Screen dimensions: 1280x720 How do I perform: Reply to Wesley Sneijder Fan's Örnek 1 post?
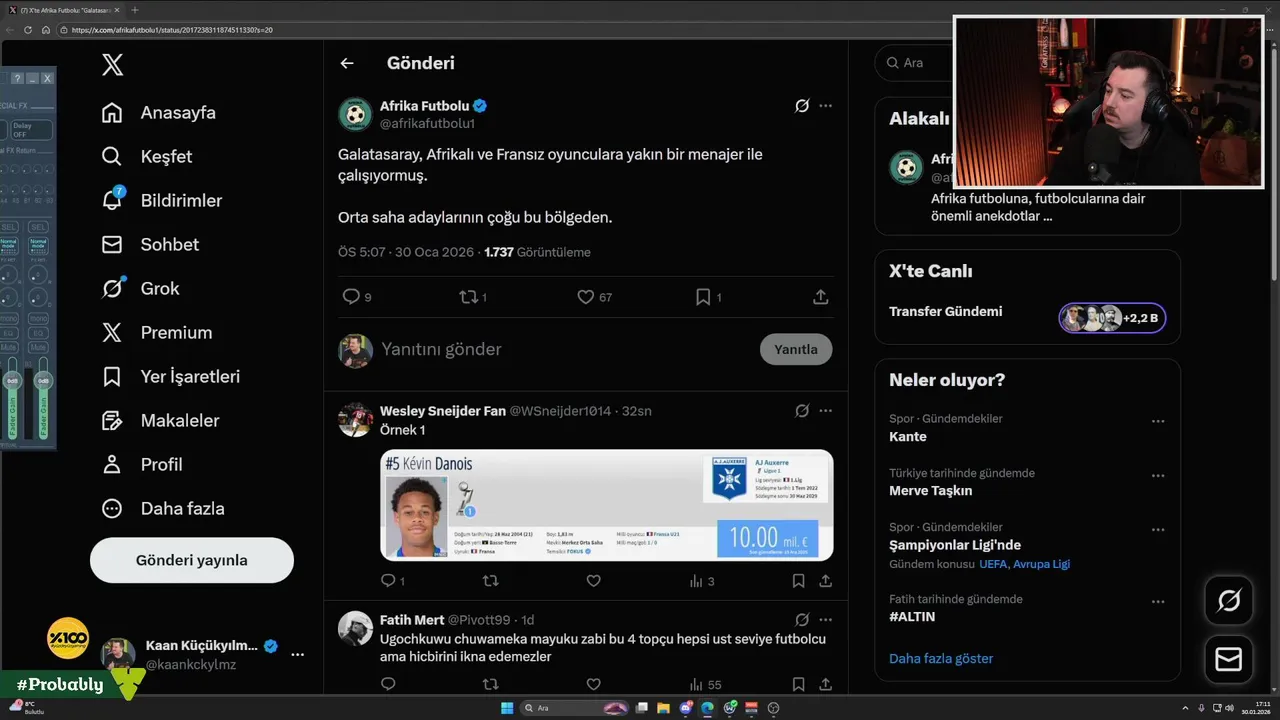point(388,580)
